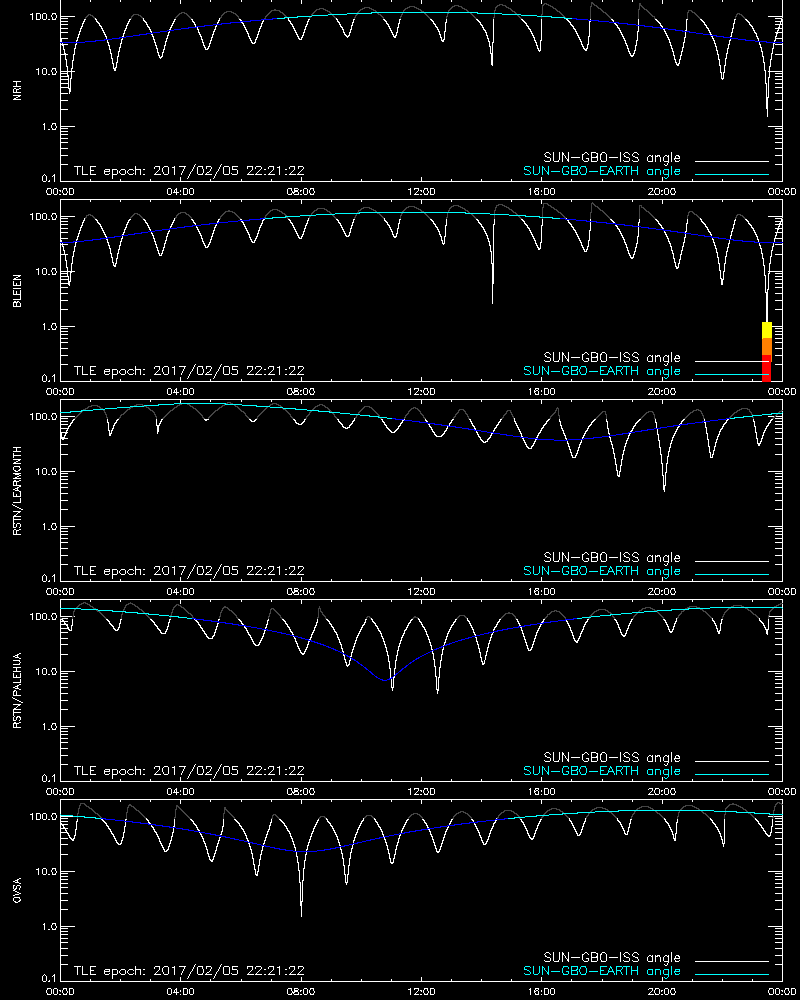Click the 1.0 y-axis value in BLEIEN panel
Image resolution: width=800 pixels, height=1000 pixels.
[x=49, y=327]
